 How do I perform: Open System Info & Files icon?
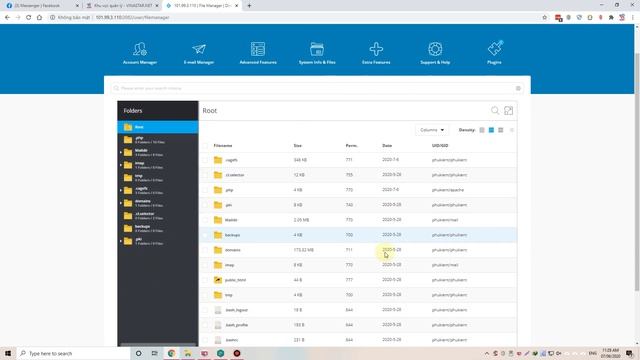317,49
